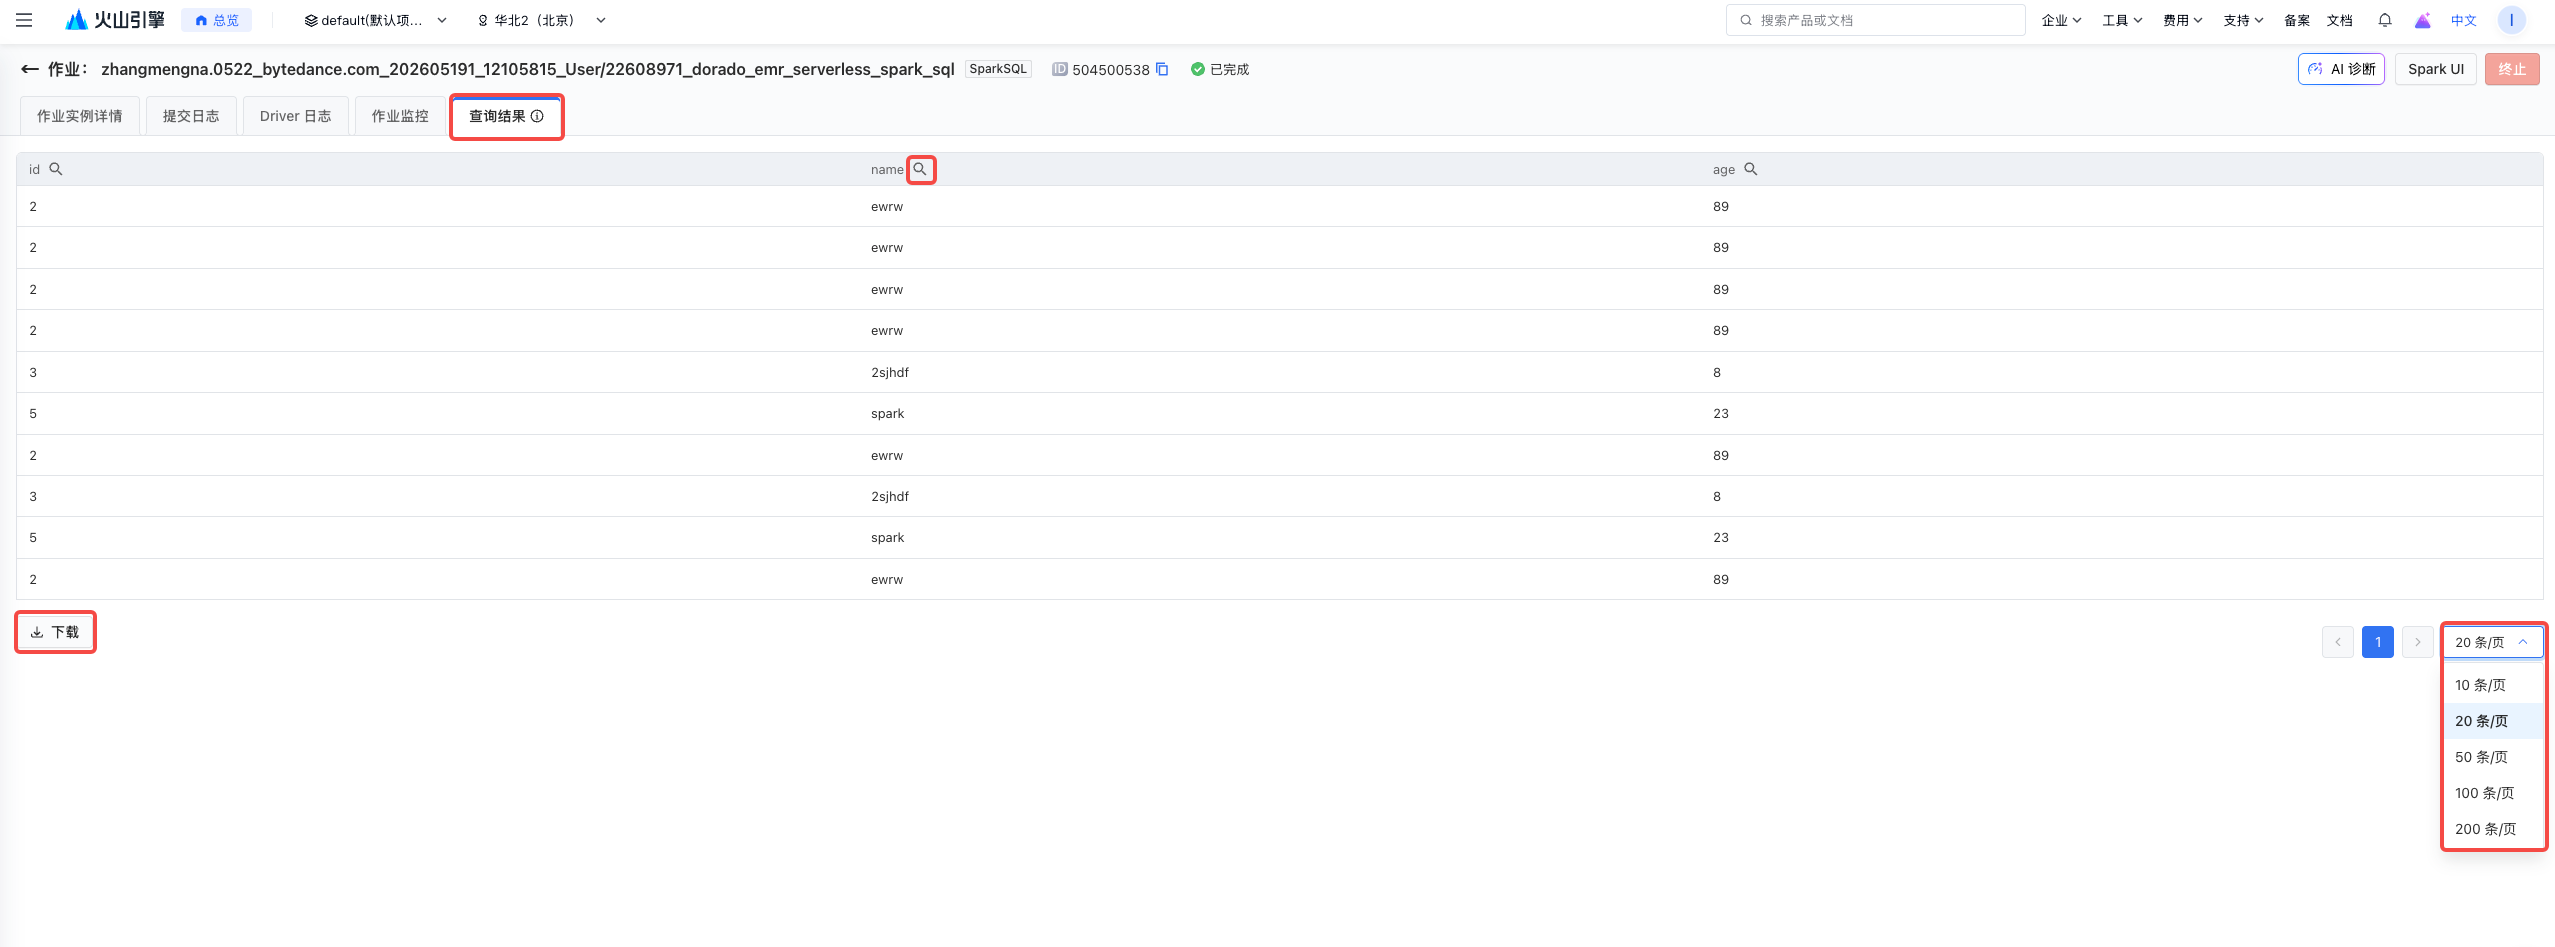Open the hamburger navigation menu
This screenshot has height=947, width=2555.
tap(24, 20)
